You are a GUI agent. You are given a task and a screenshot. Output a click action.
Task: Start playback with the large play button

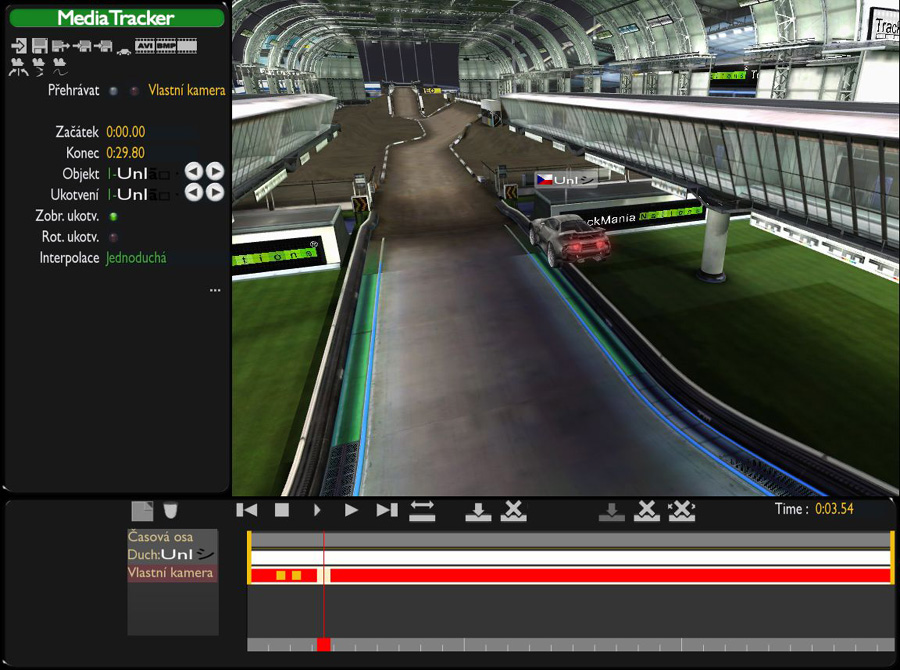tap(351, 510)
